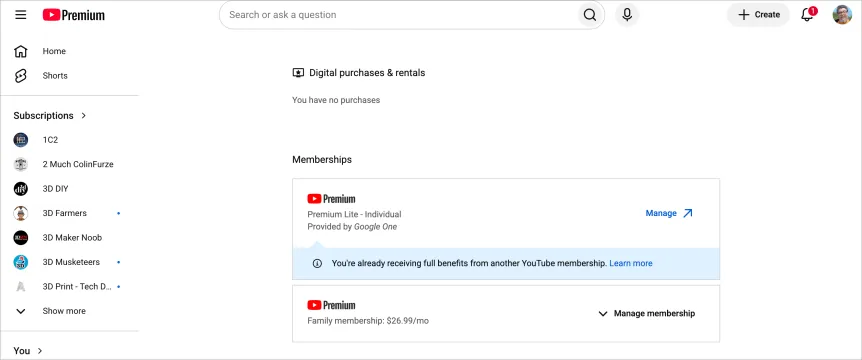Click the YouTube Premium logo in header
The width and height of the screenshot is (862, 360).
(74, 15)
